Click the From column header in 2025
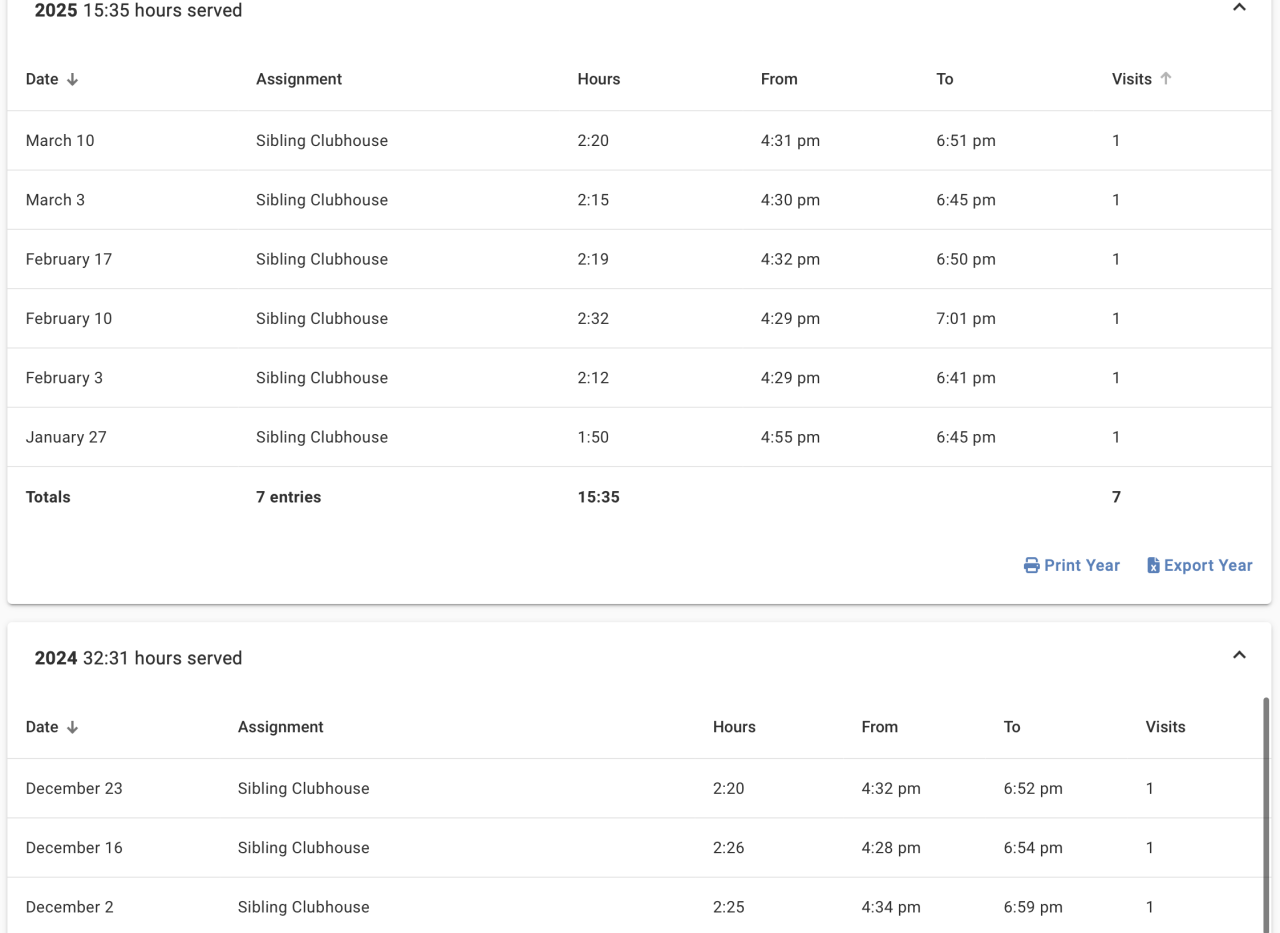Viewport: 1280px width, 933px height. (x=779, y=80)
